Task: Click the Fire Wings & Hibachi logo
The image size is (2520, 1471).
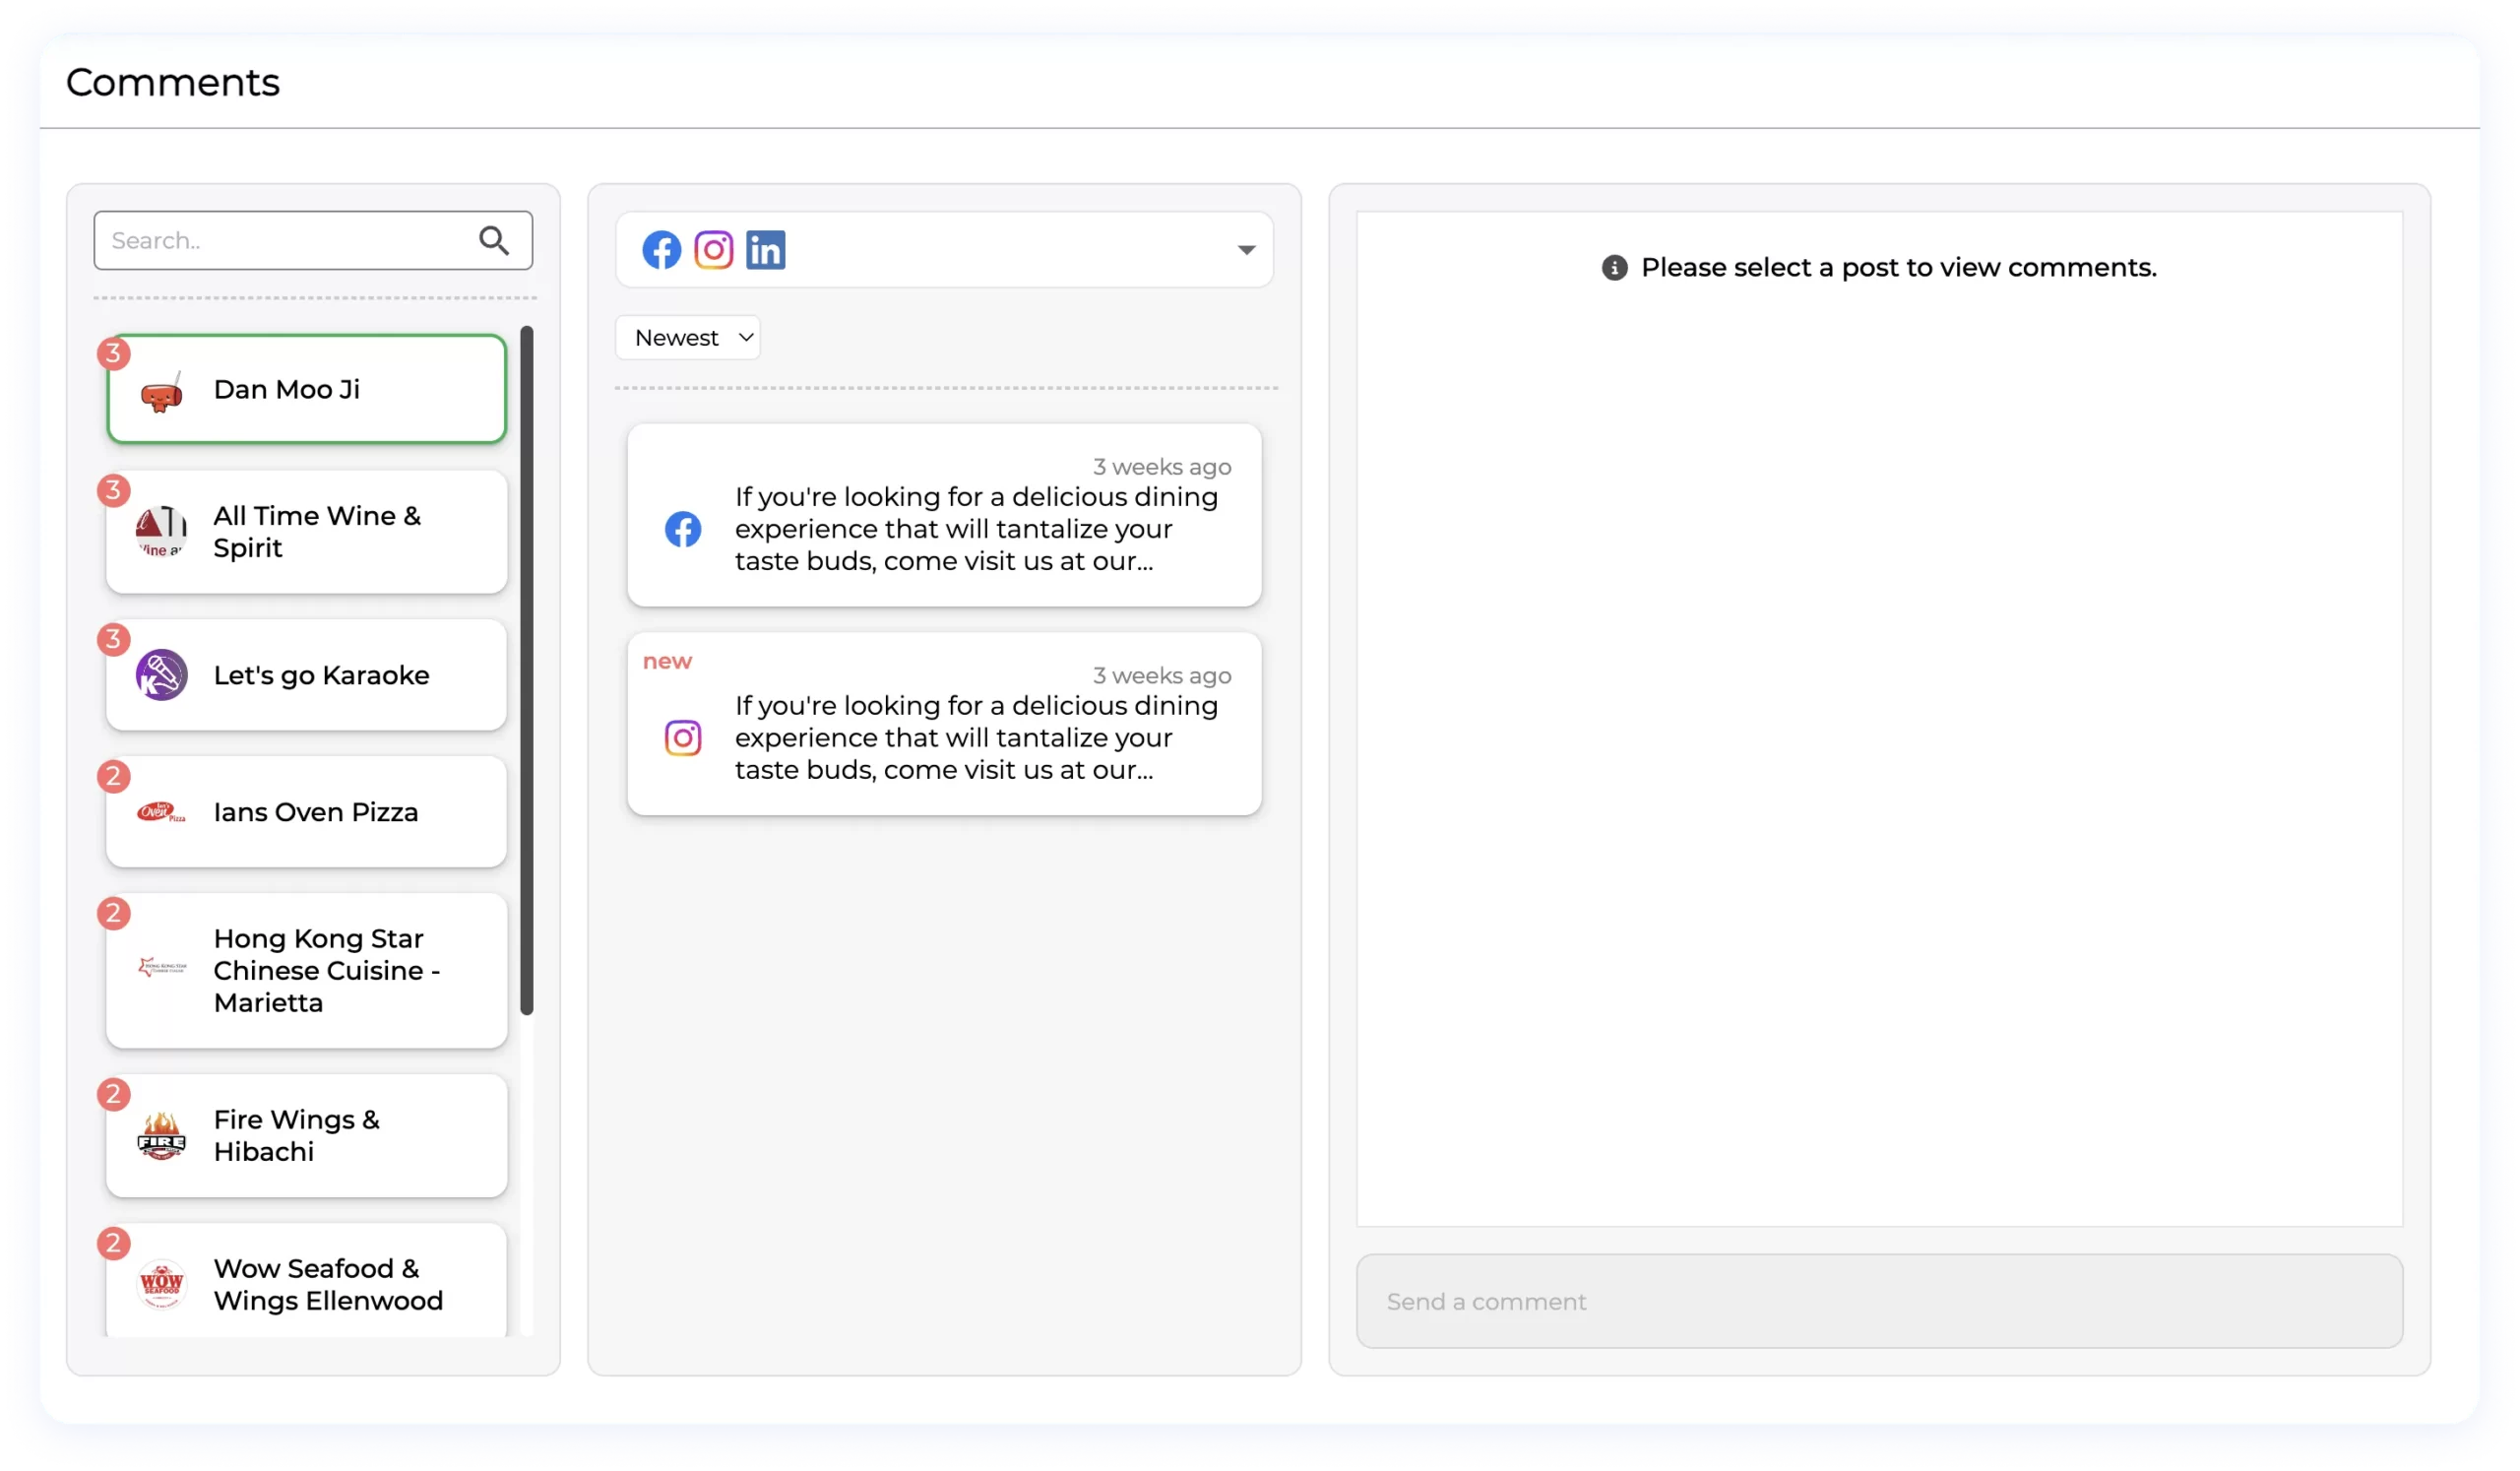Action: 161,1136
